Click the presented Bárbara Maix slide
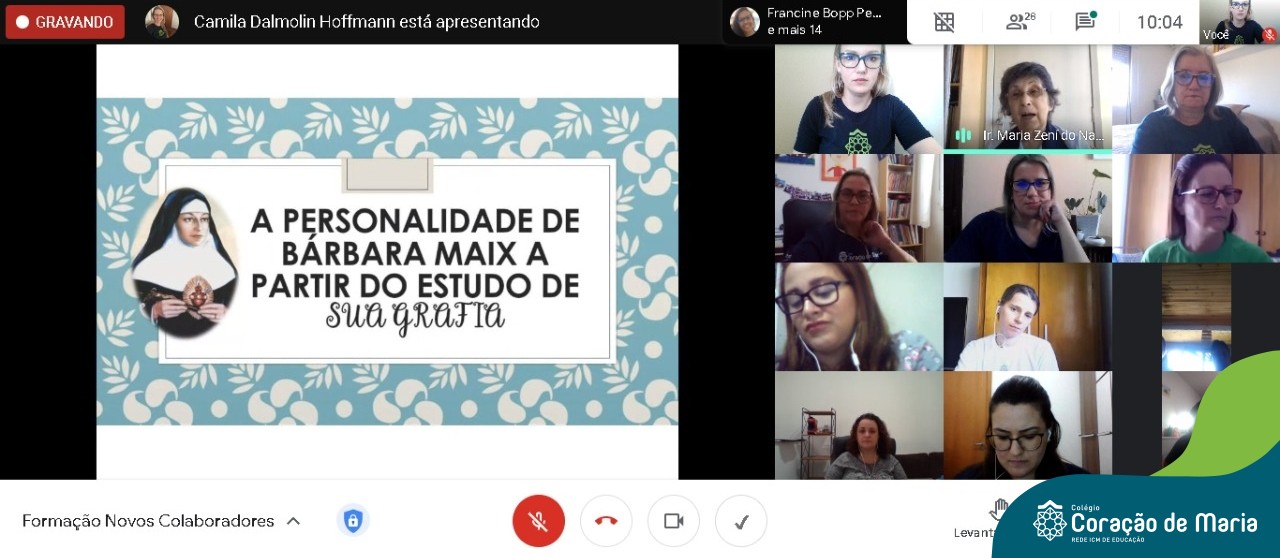 point(387,261)
